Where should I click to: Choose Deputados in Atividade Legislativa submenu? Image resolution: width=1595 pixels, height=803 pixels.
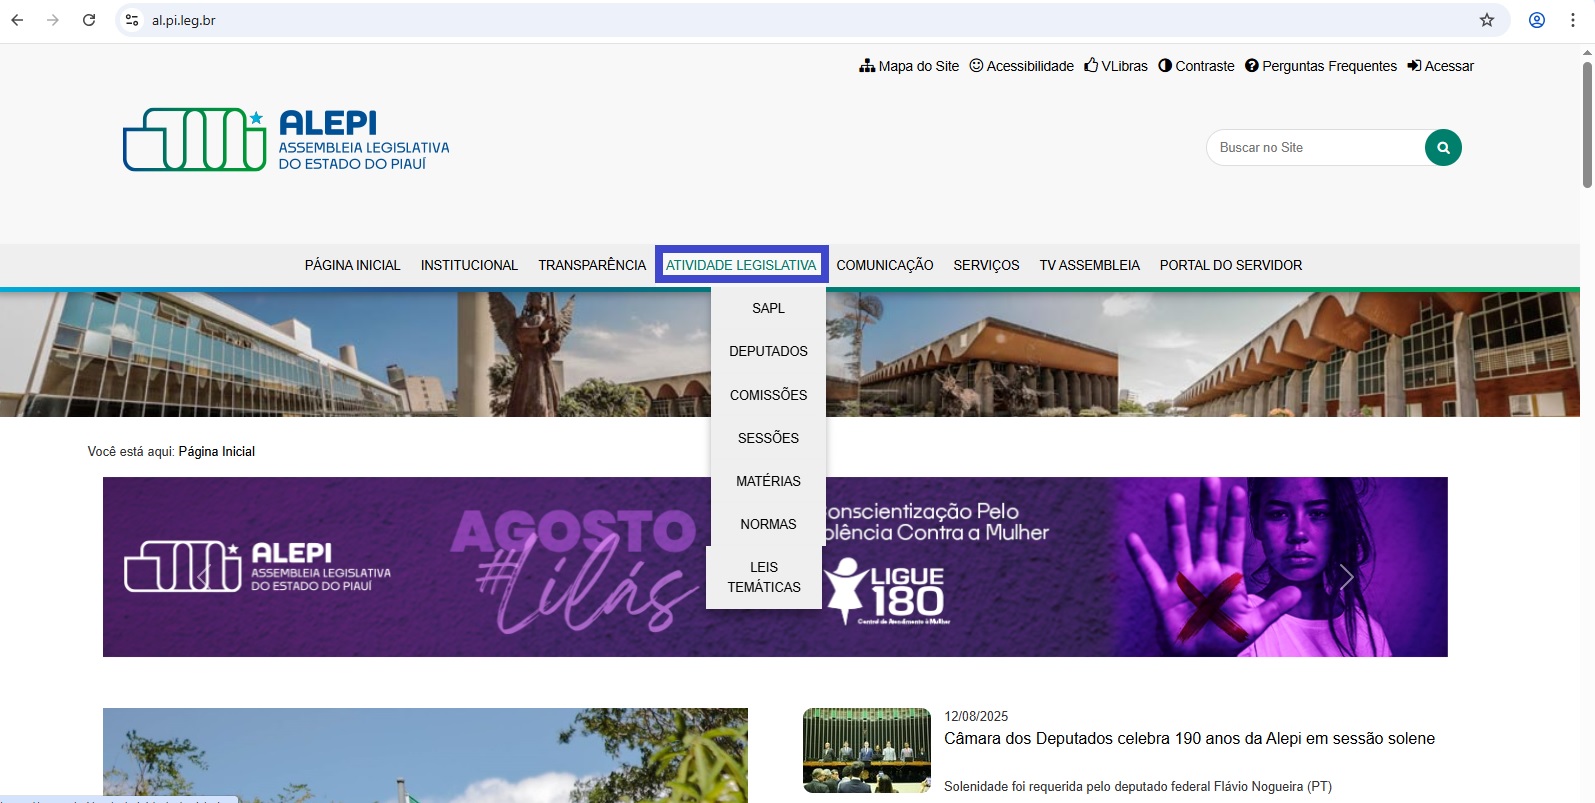coord(768,351)
